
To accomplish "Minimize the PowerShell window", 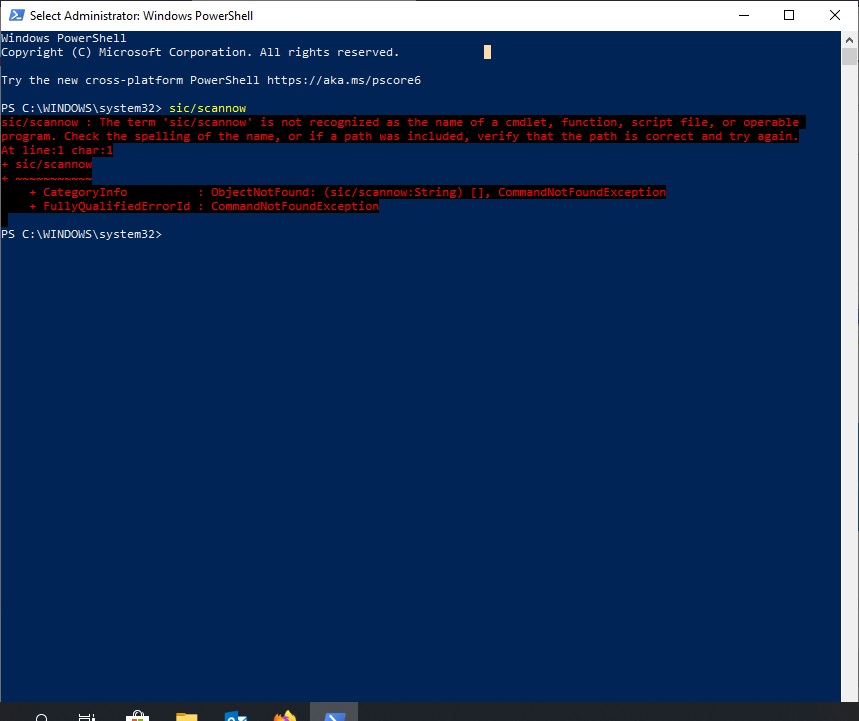I will (743, 15).
